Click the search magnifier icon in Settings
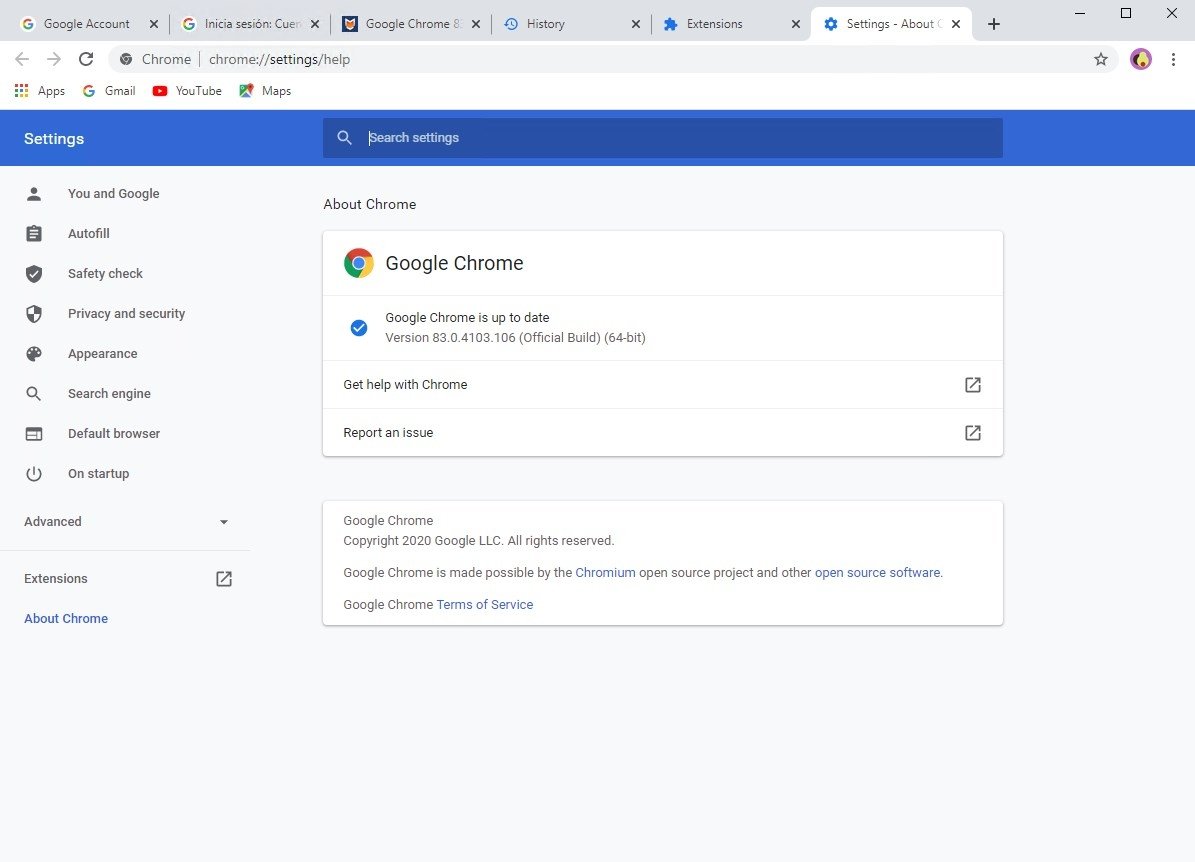This screenshot has height=862, width=1195. tap(344, 138)
